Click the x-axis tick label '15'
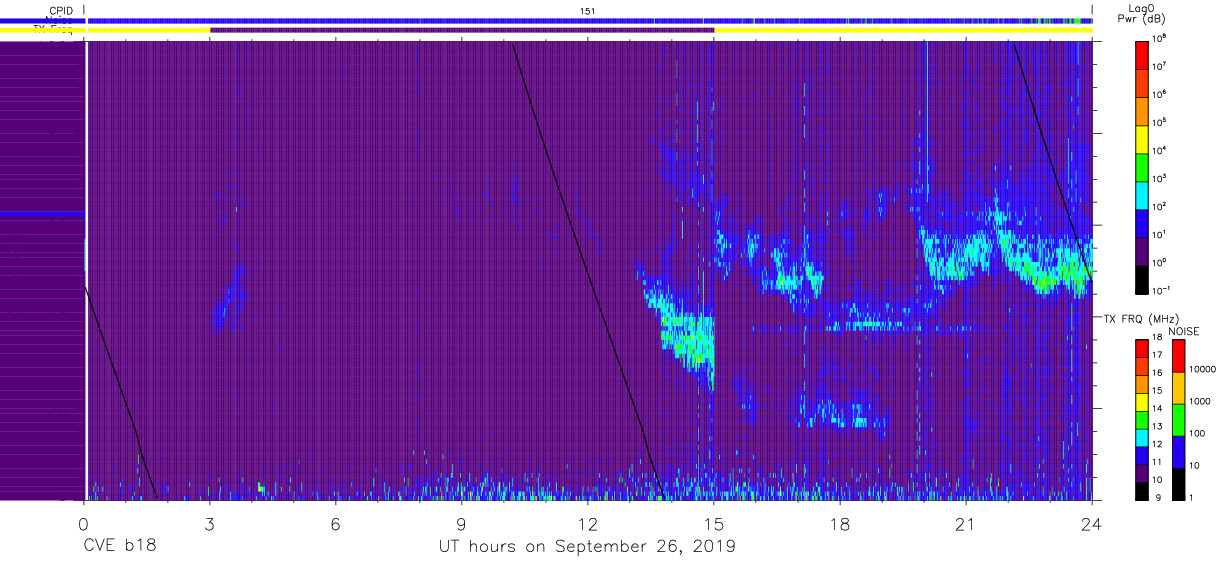The image size is (1228, 567). point(714,523)
